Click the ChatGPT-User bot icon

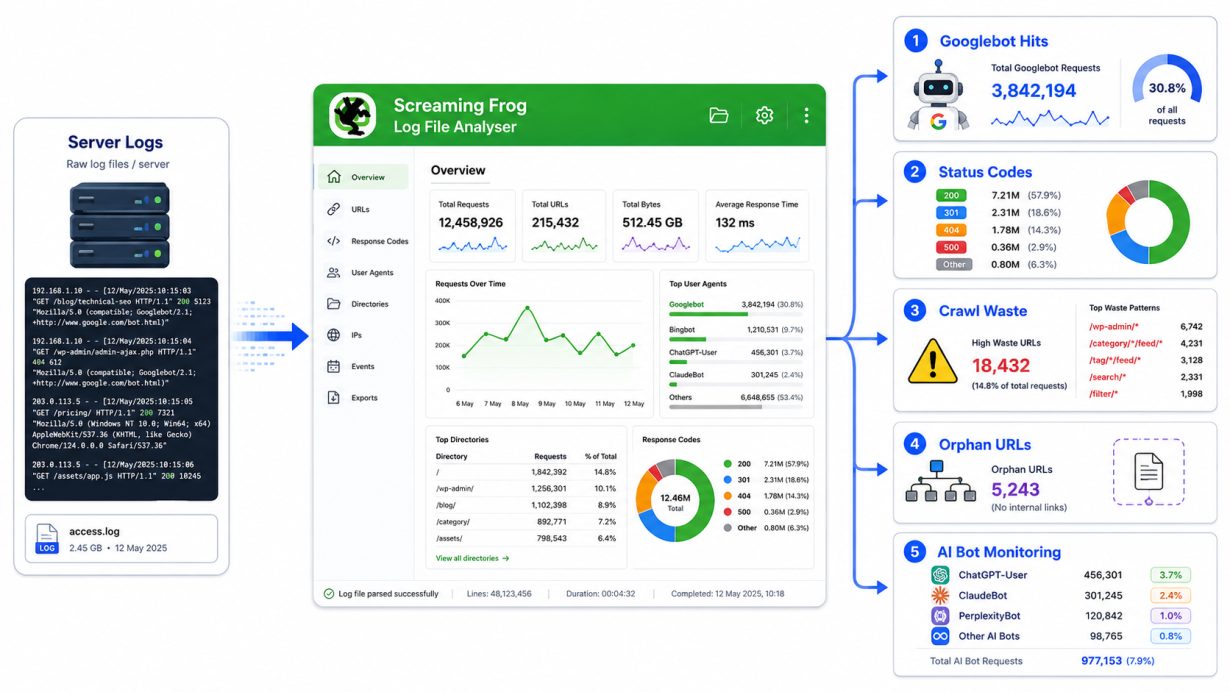[939, 575]
